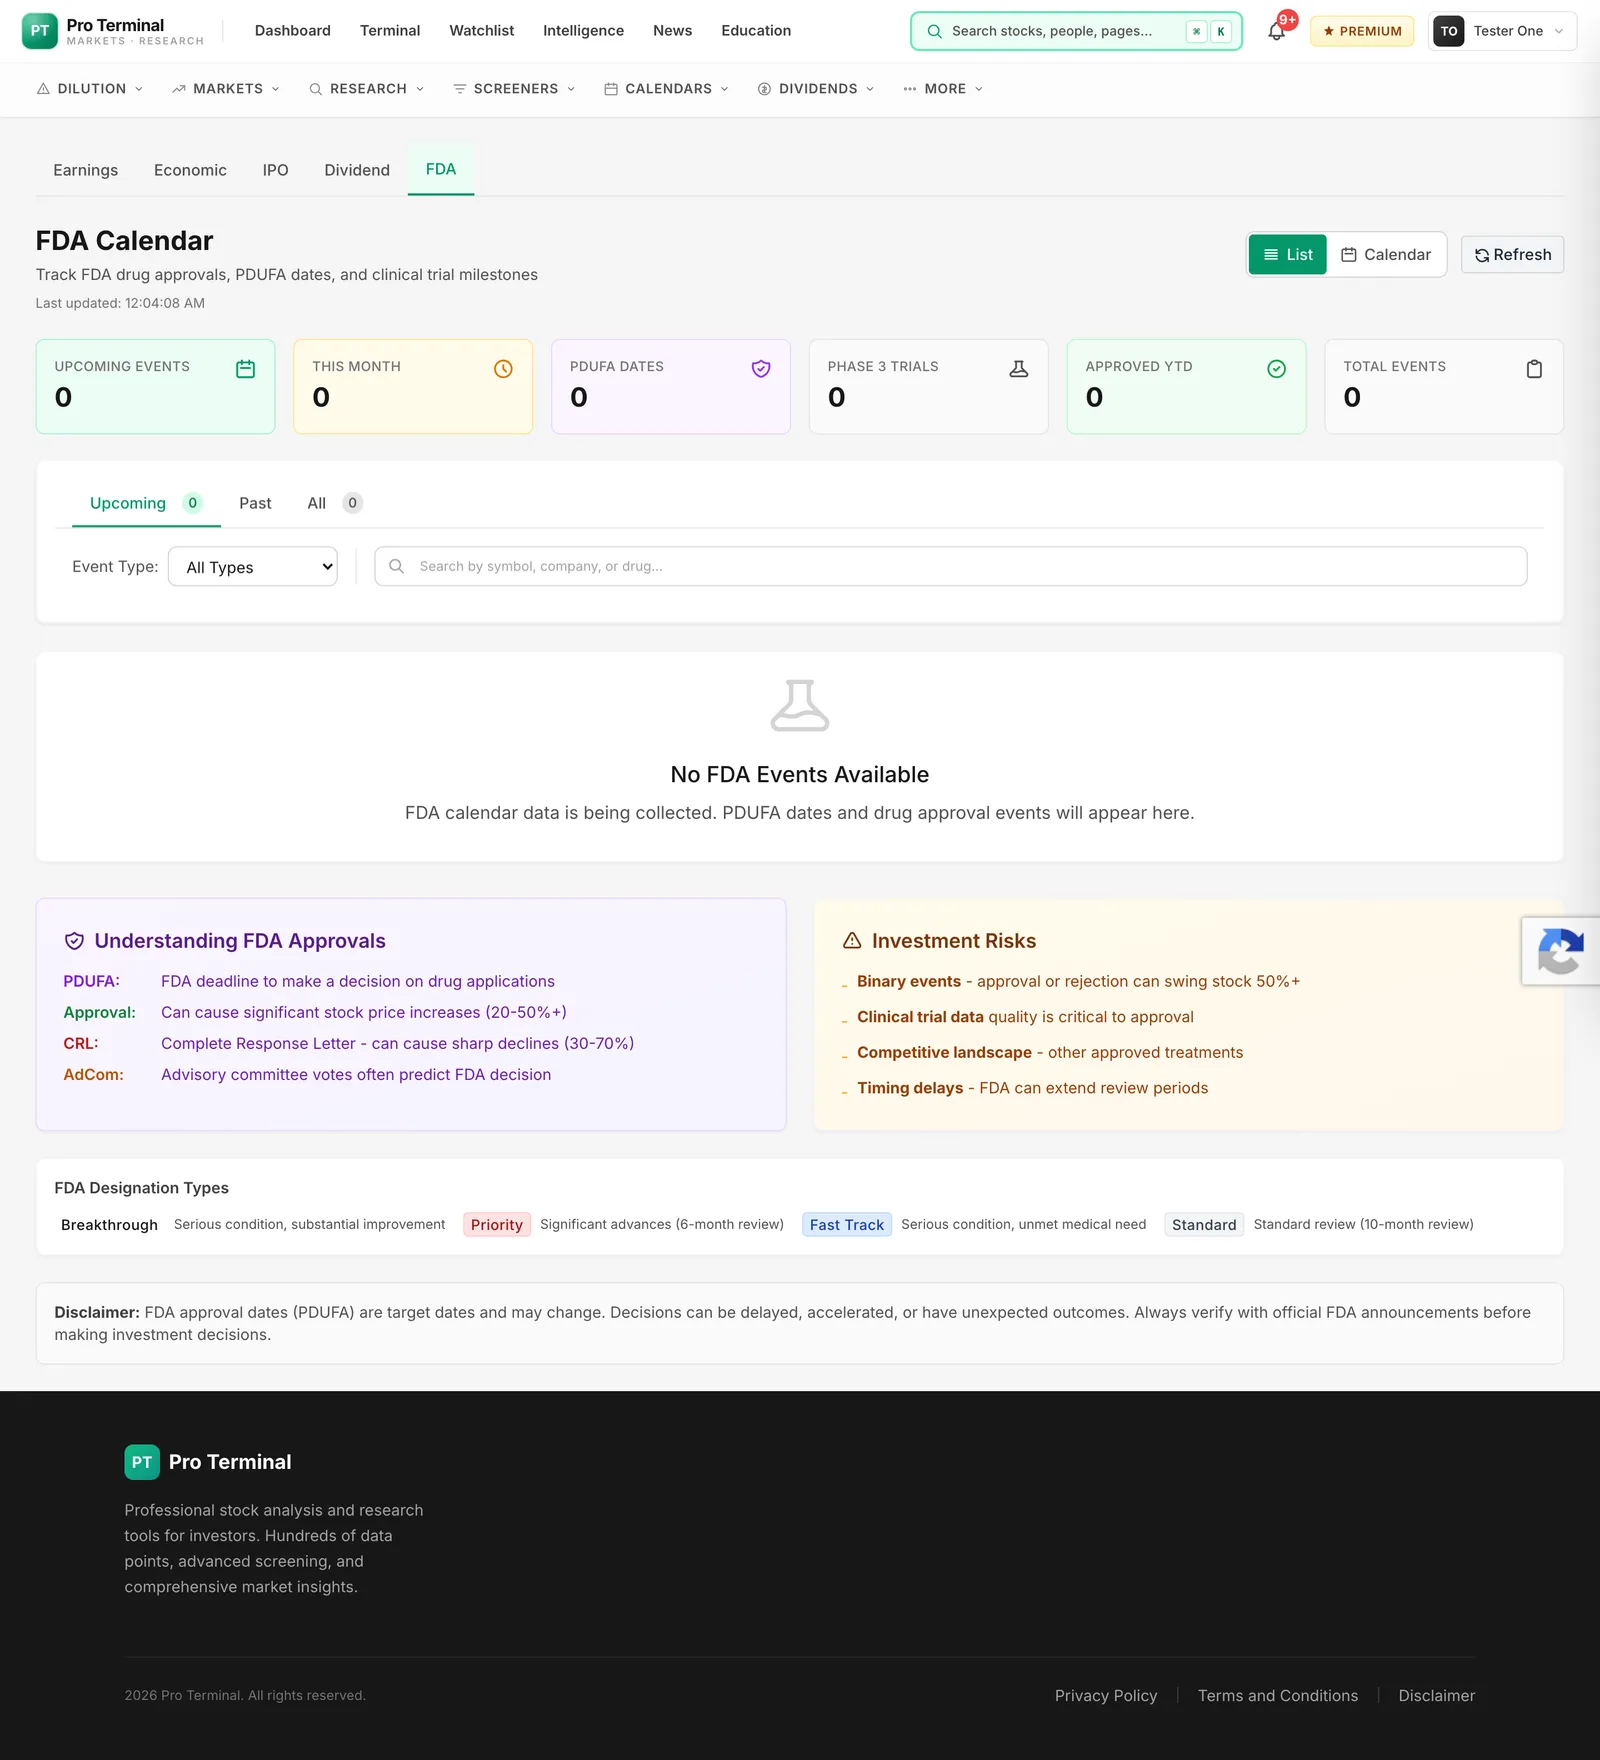The image size is (1600, 1760).
Task: Click the Total Events clipboard icon
Action: tap(1534, 369)
